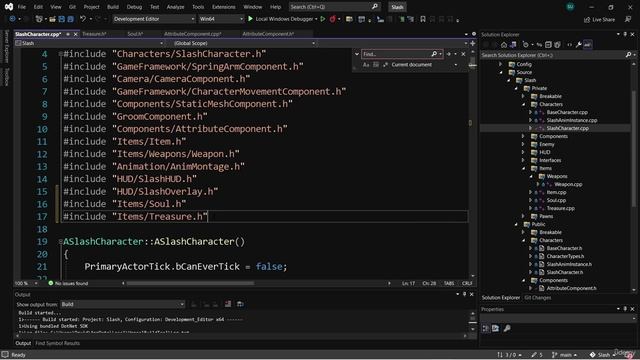Toggle regular expressions in Find bar
Image resolution: width=640 pixels, height=360 pixels.
click(385, 64)
